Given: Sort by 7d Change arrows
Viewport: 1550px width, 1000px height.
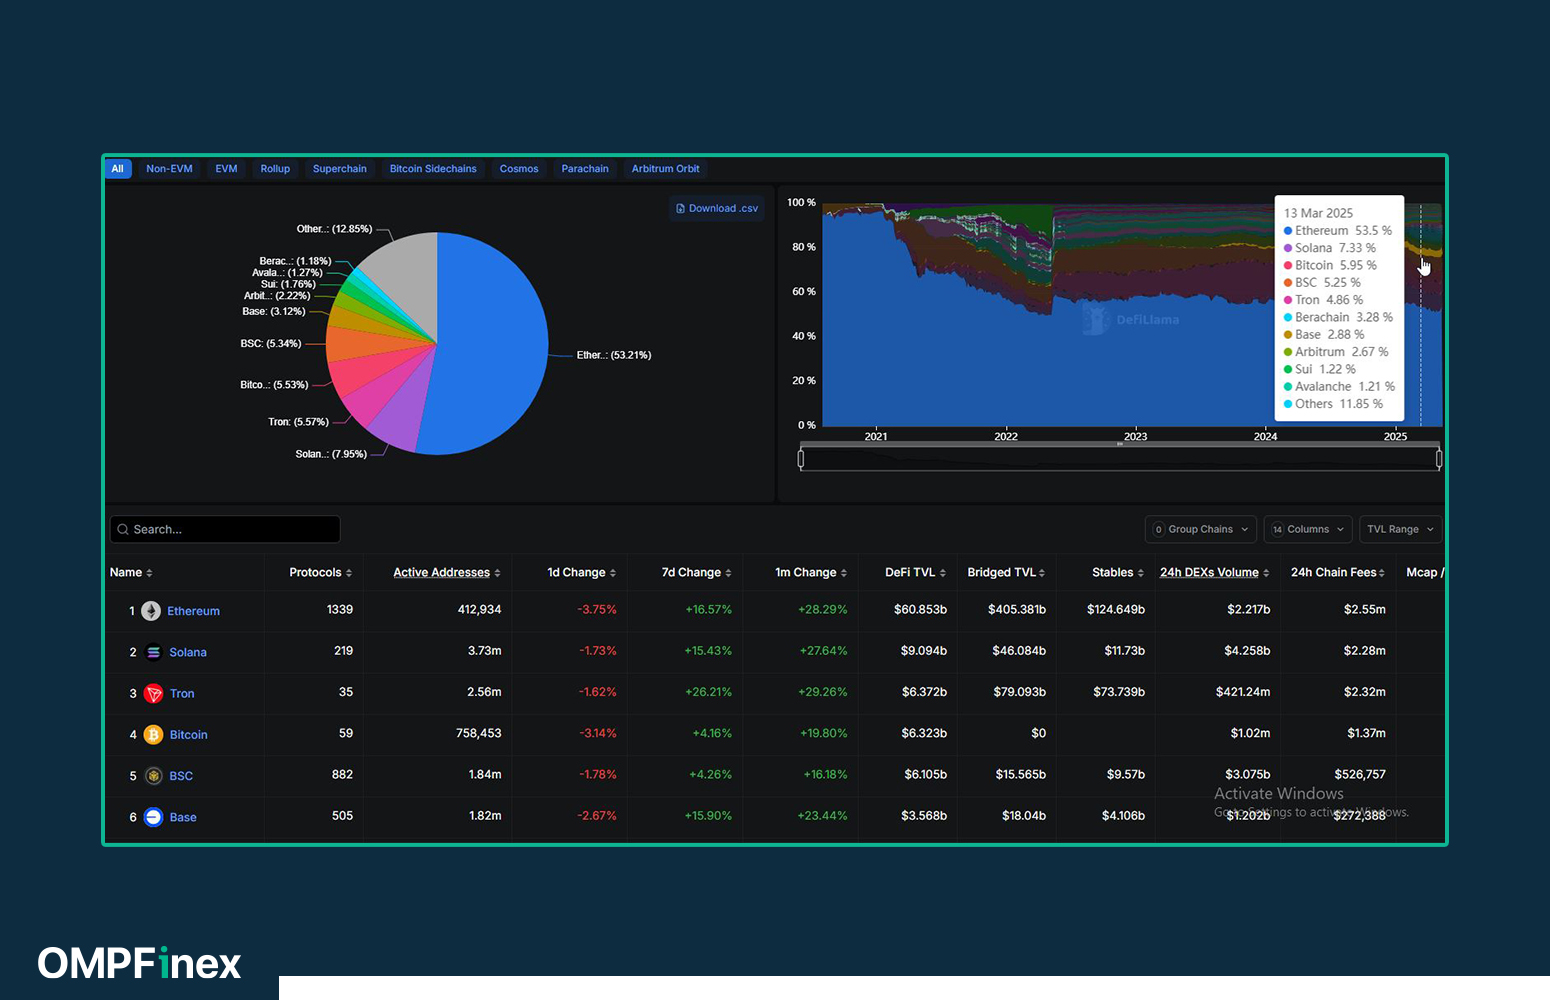Looking at the screenshot, I should 728,573.
